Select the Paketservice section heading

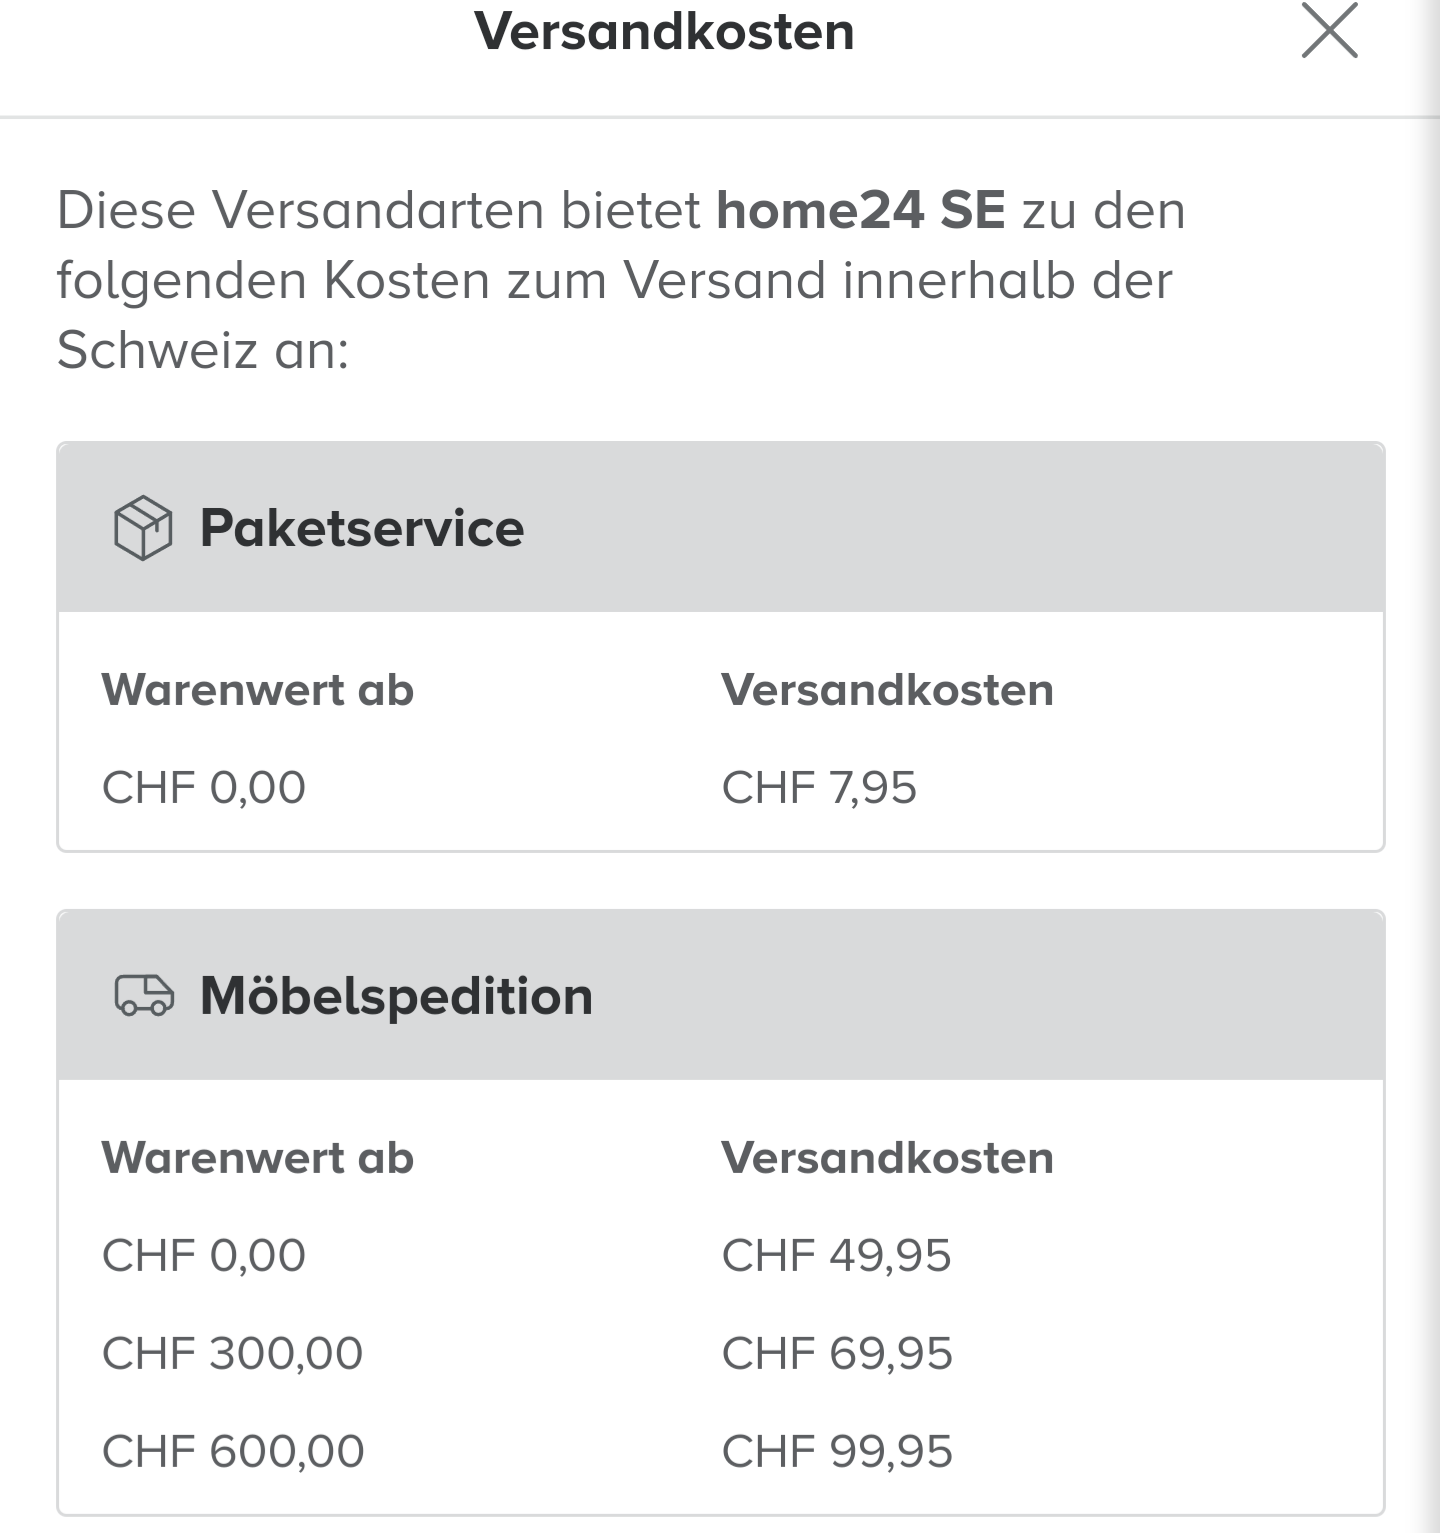[x=361, y=528]
